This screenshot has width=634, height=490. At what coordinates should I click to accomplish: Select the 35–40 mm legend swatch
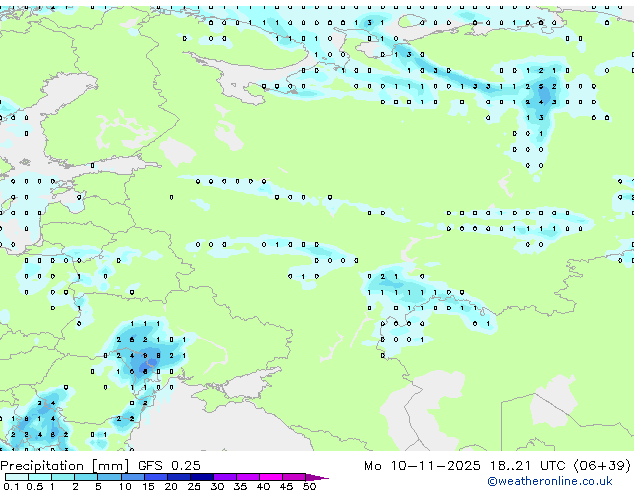(248, 477)
